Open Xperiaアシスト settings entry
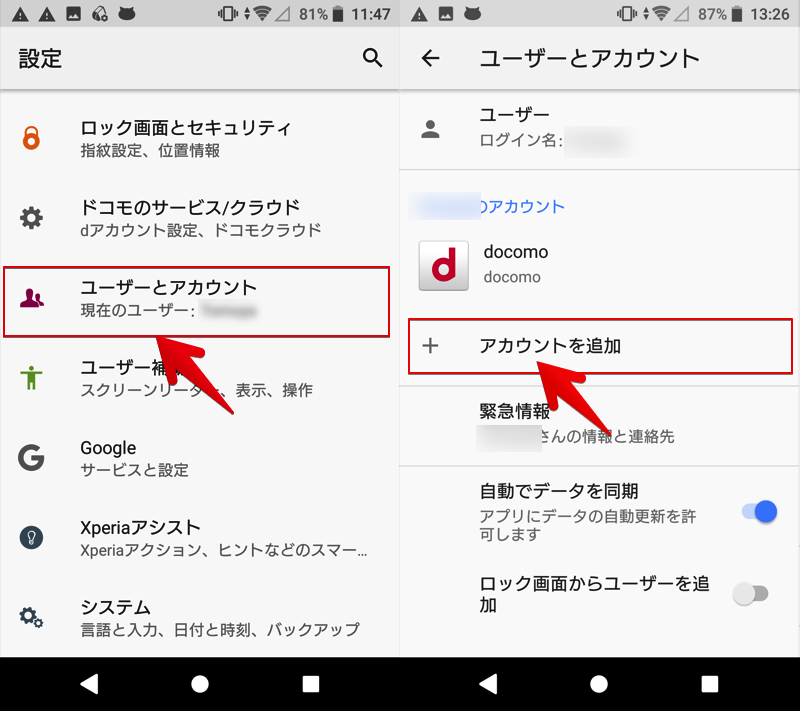This screenshot has height=711, width=800. (222, 538)
